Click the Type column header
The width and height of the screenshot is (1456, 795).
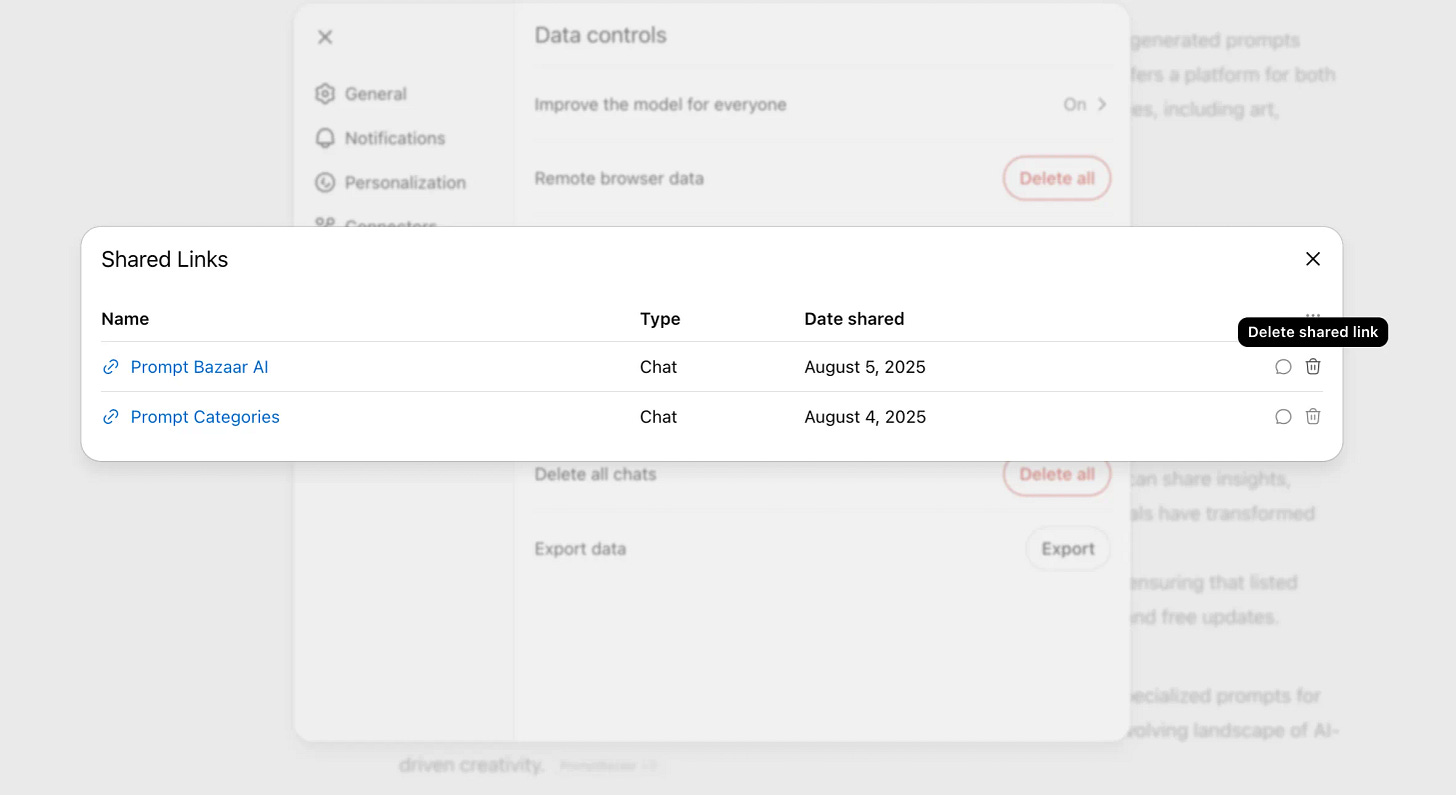(660, 319)
